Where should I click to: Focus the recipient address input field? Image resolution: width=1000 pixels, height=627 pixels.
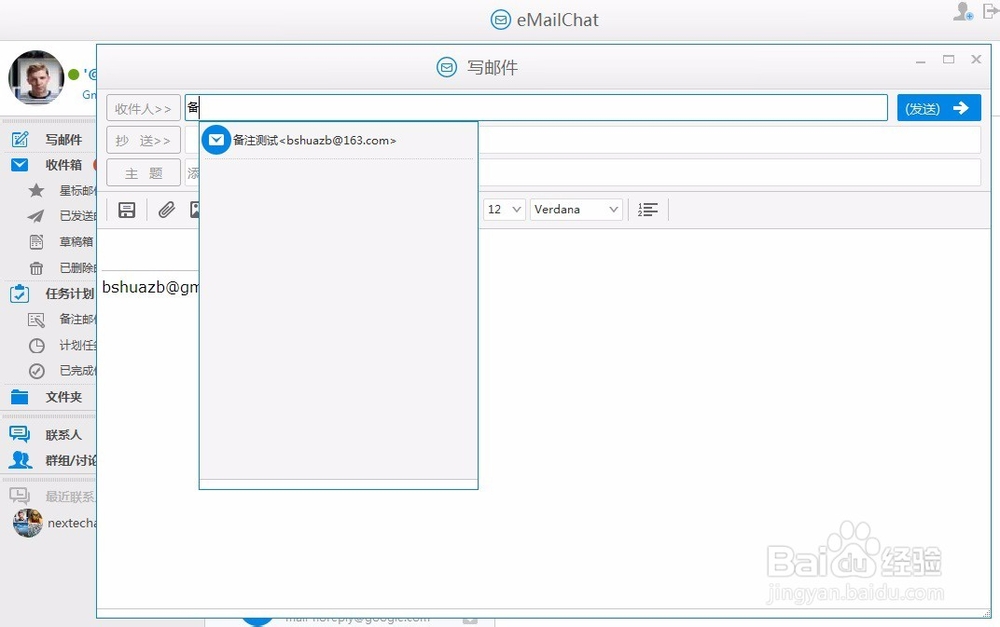536,108
